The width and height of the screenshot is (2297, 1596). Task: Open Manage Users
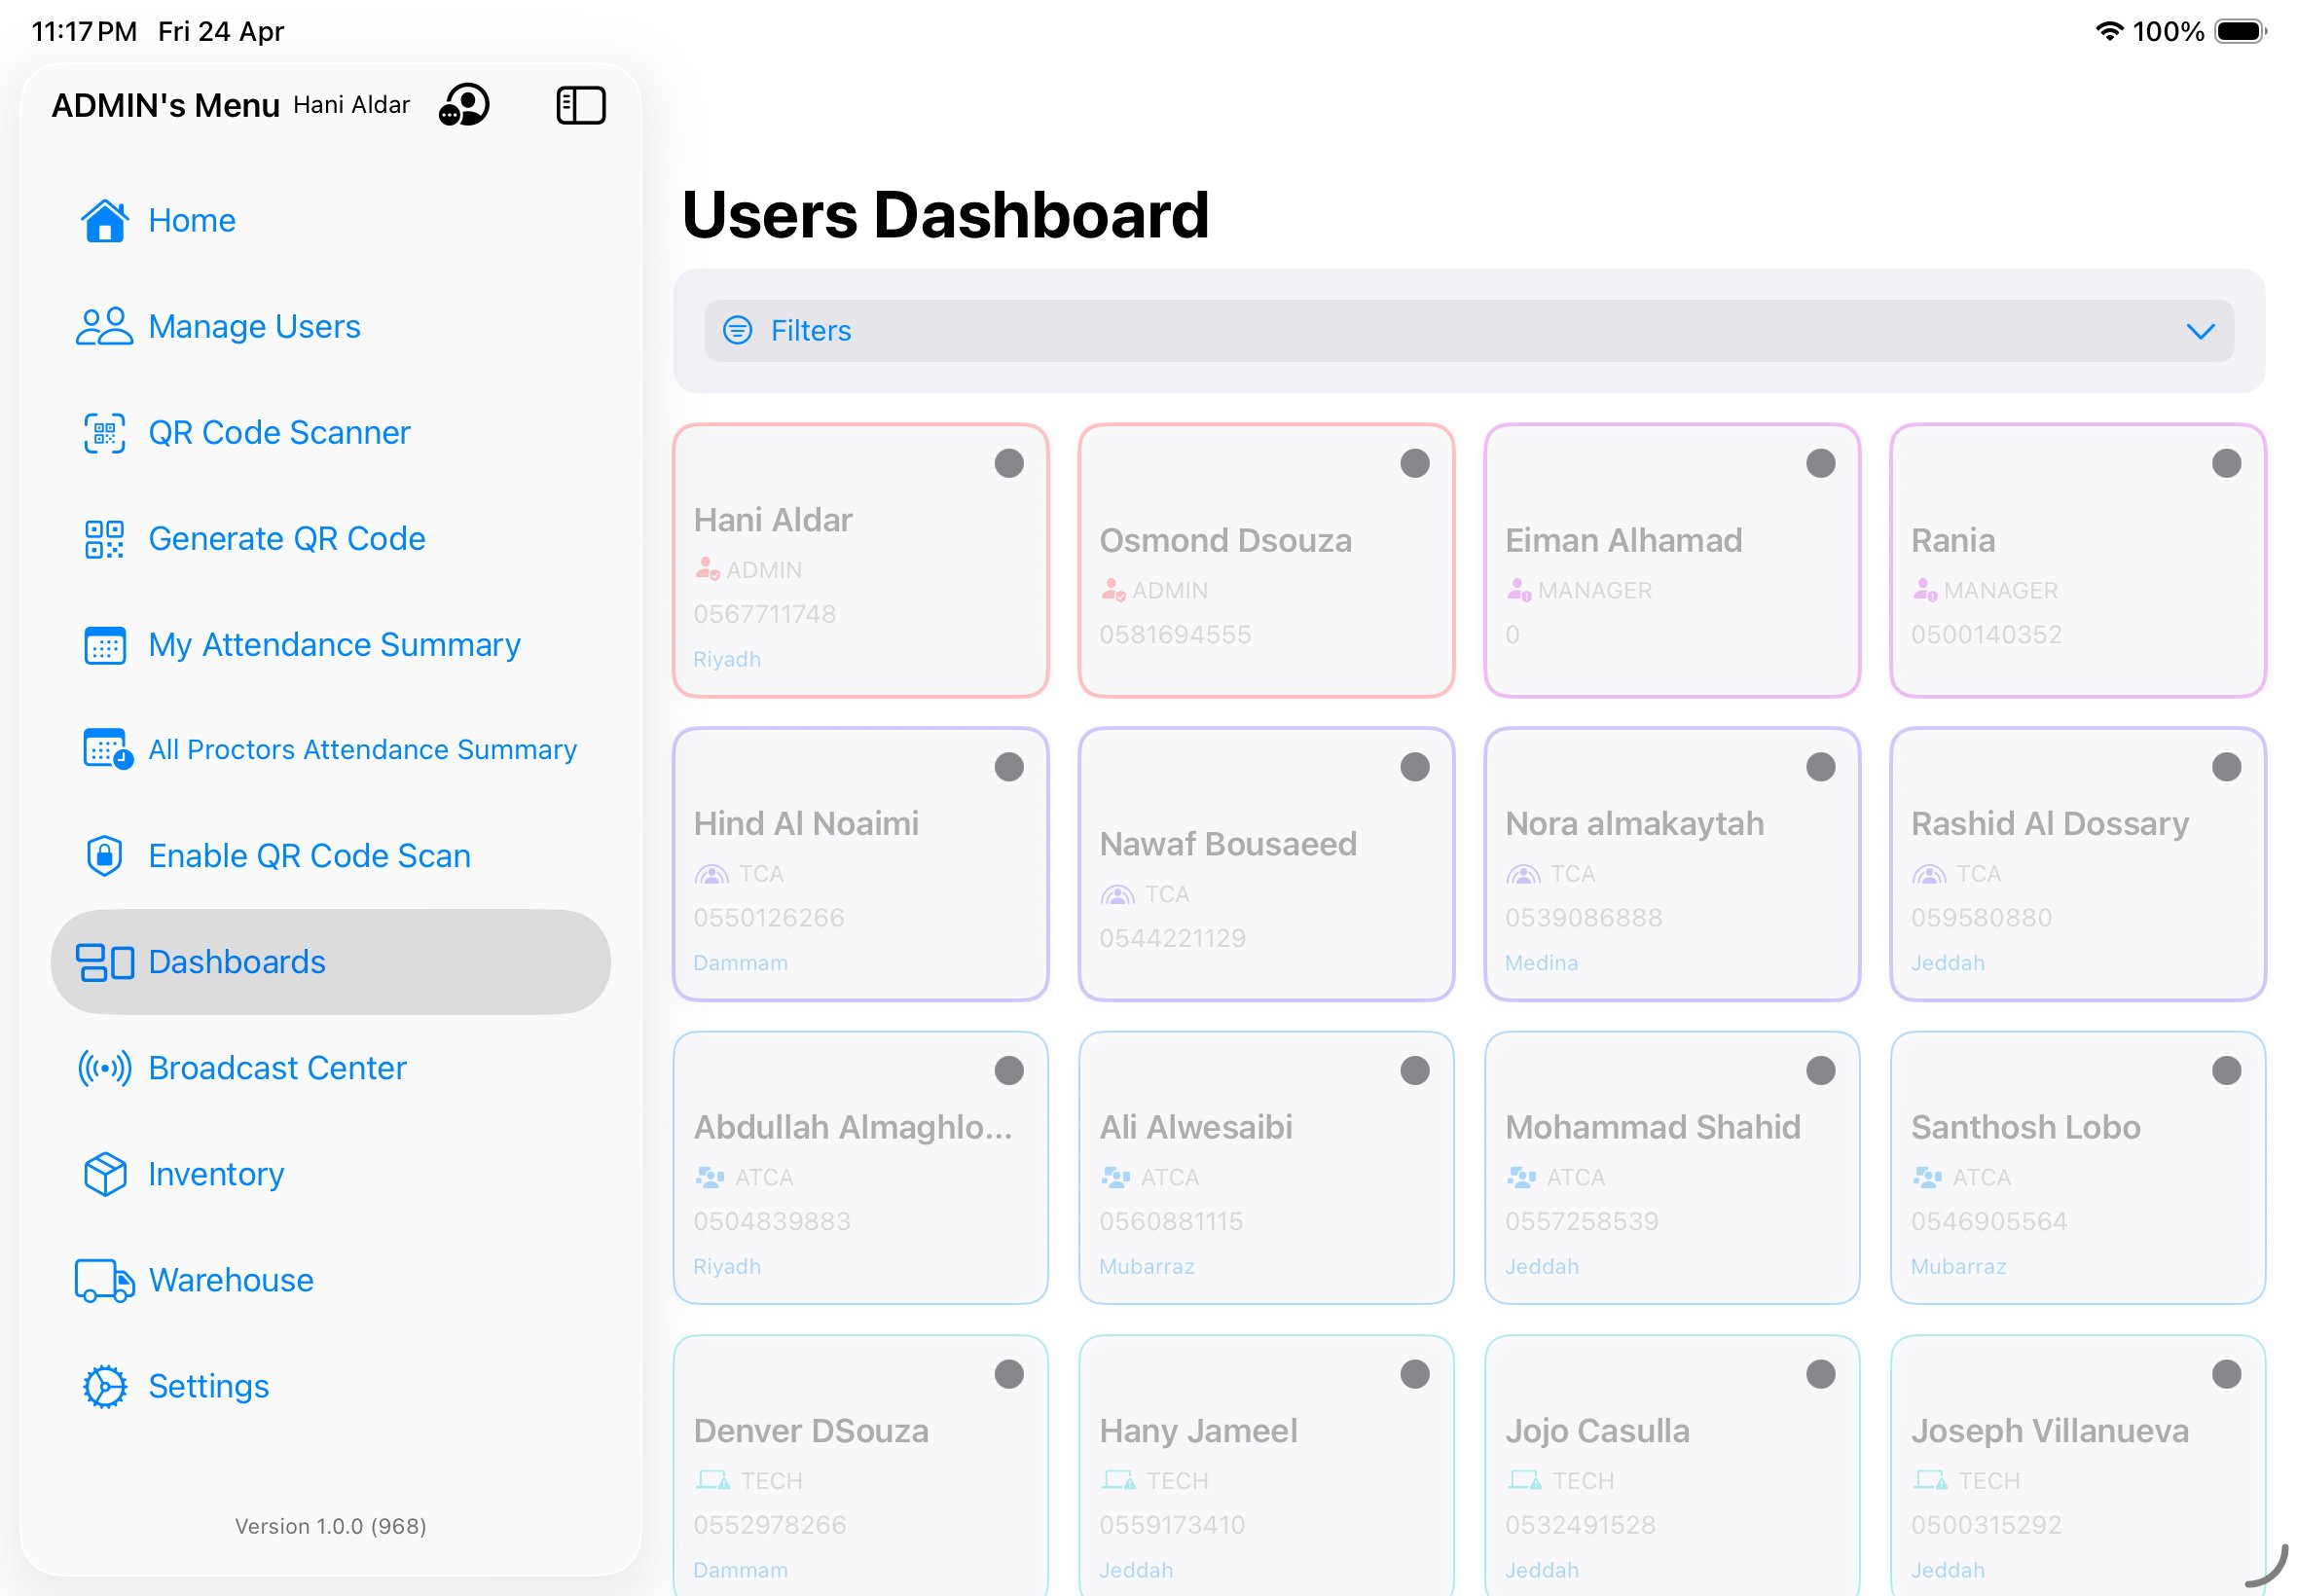254,326
